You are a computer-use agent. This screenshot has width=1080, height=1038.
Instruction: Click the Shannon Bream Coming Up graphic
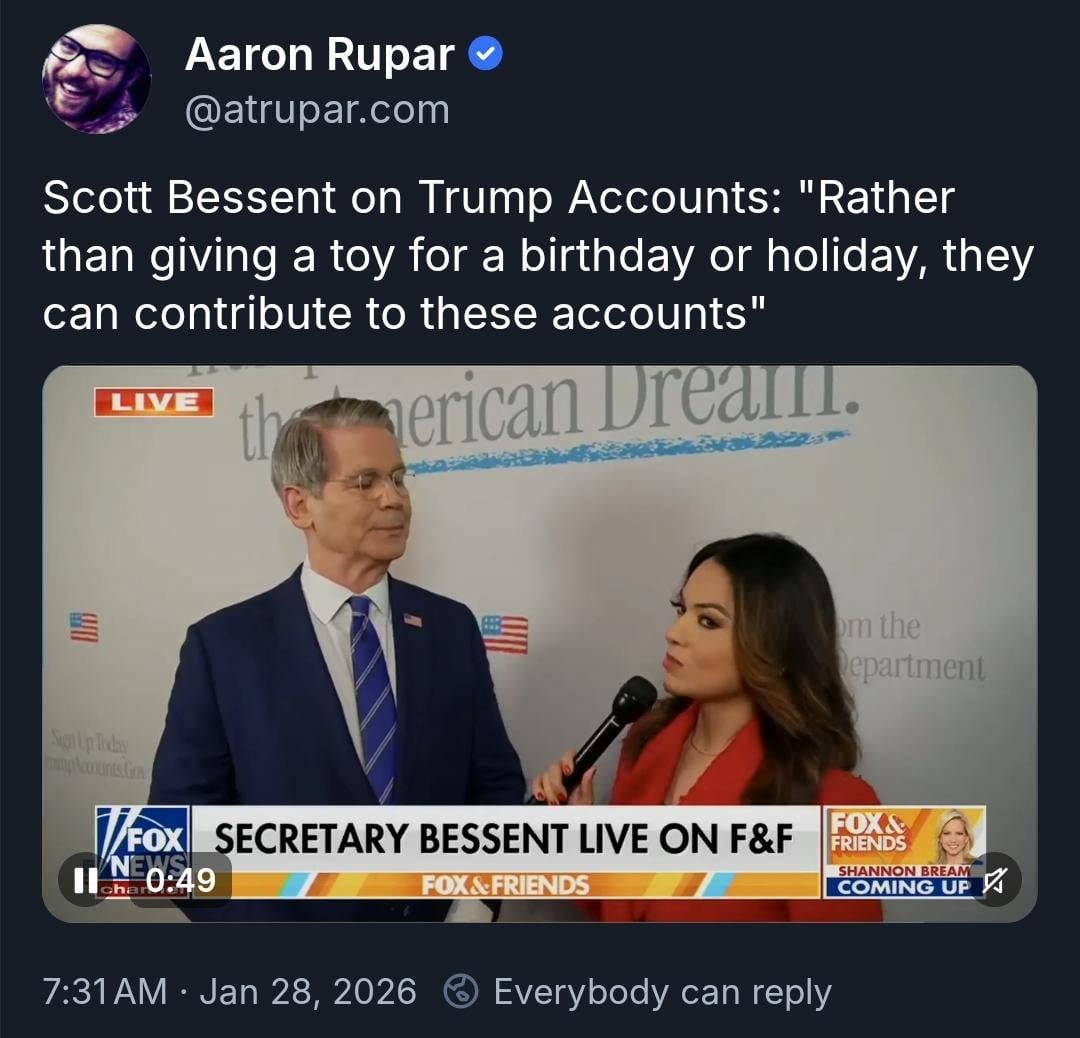905,852
